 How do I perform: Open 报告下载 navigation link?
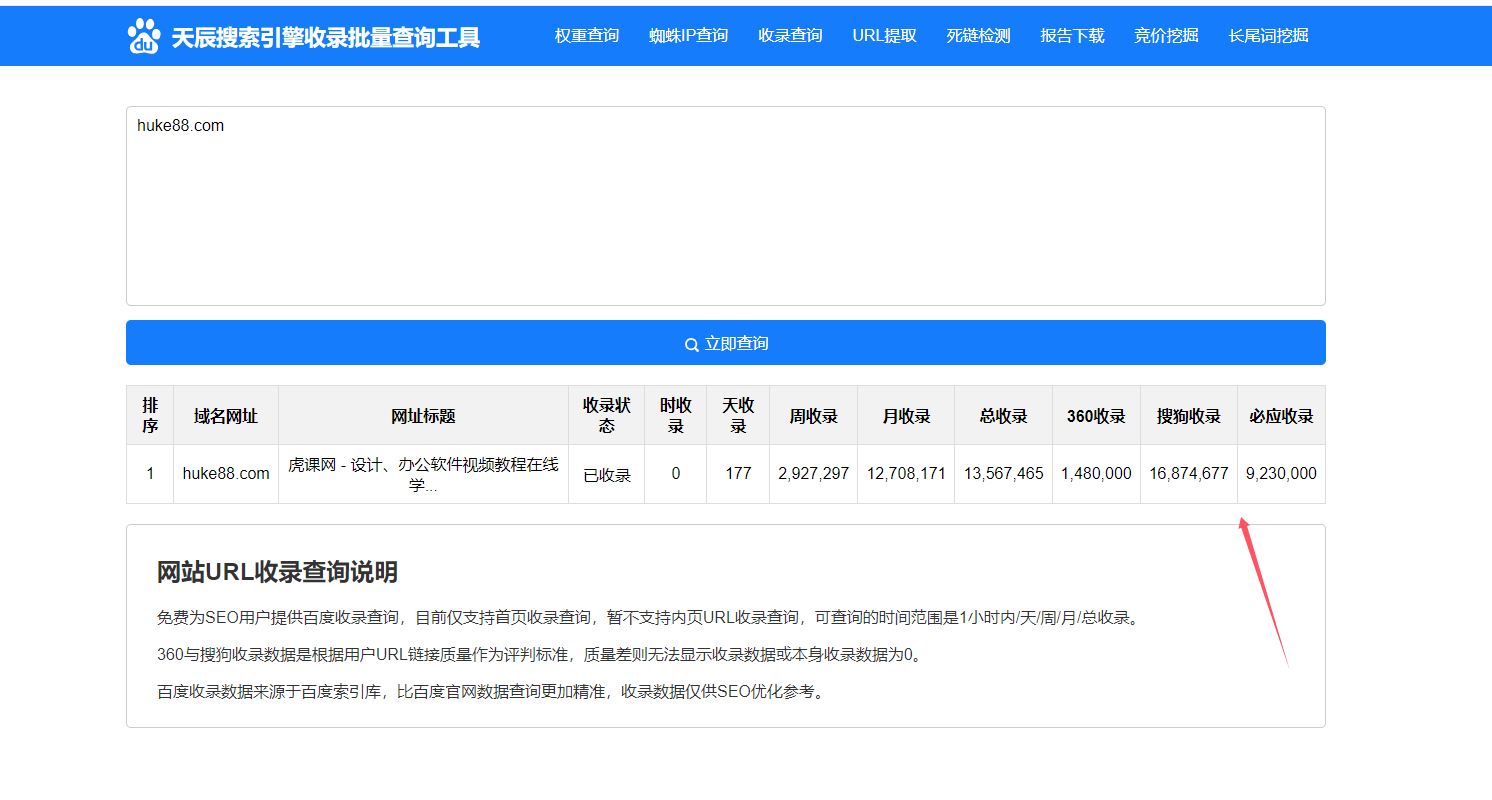coord(1072,36)
